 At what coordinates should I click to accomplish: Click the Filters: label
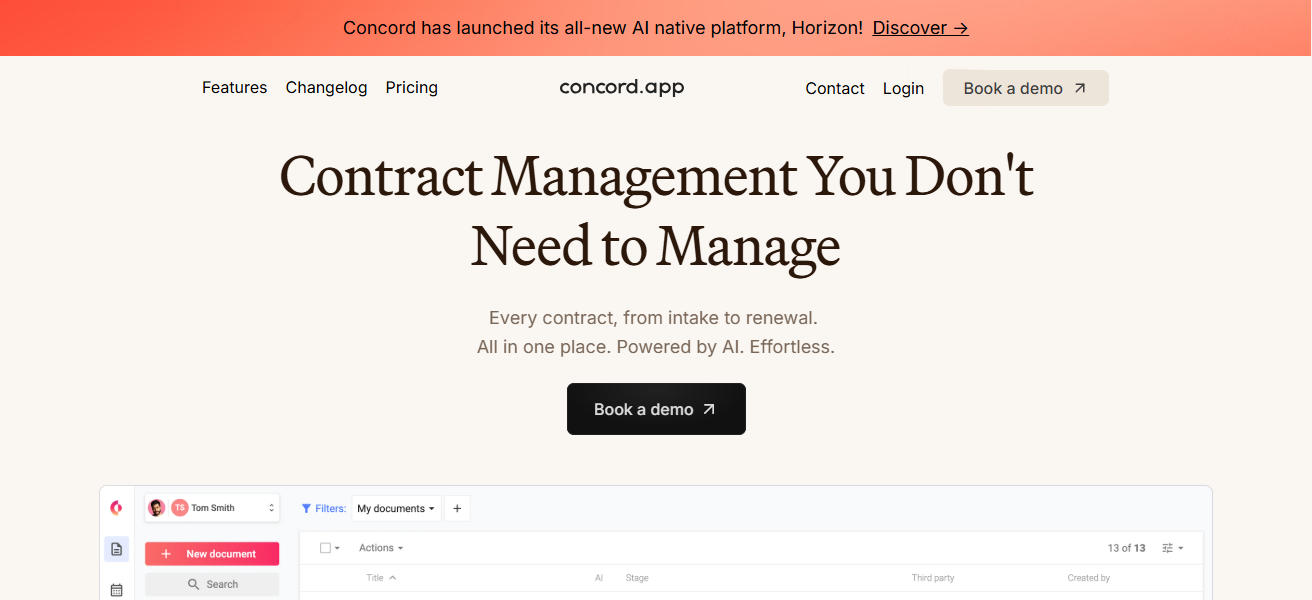pos(331,509)
